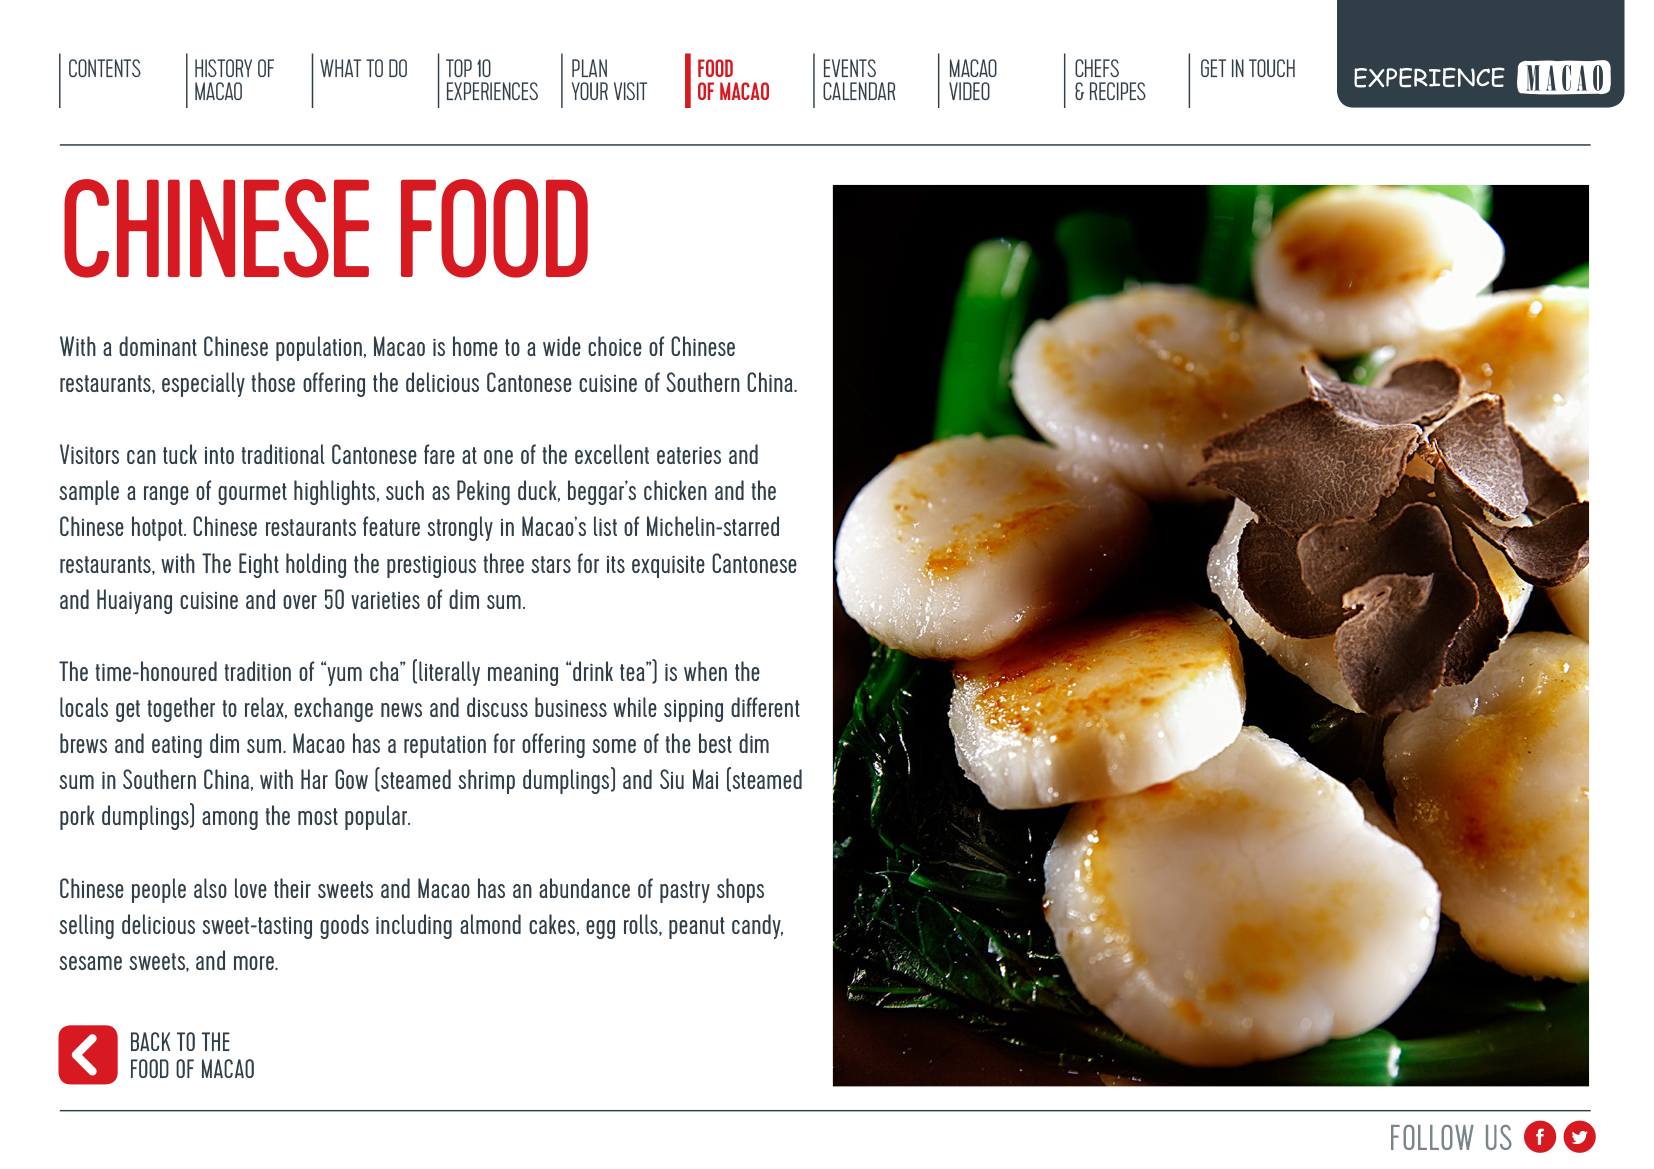Viewport: 1654px width, 1169px height.
Task: Select the Food of Macao tab
Action: tap(733, 80)
